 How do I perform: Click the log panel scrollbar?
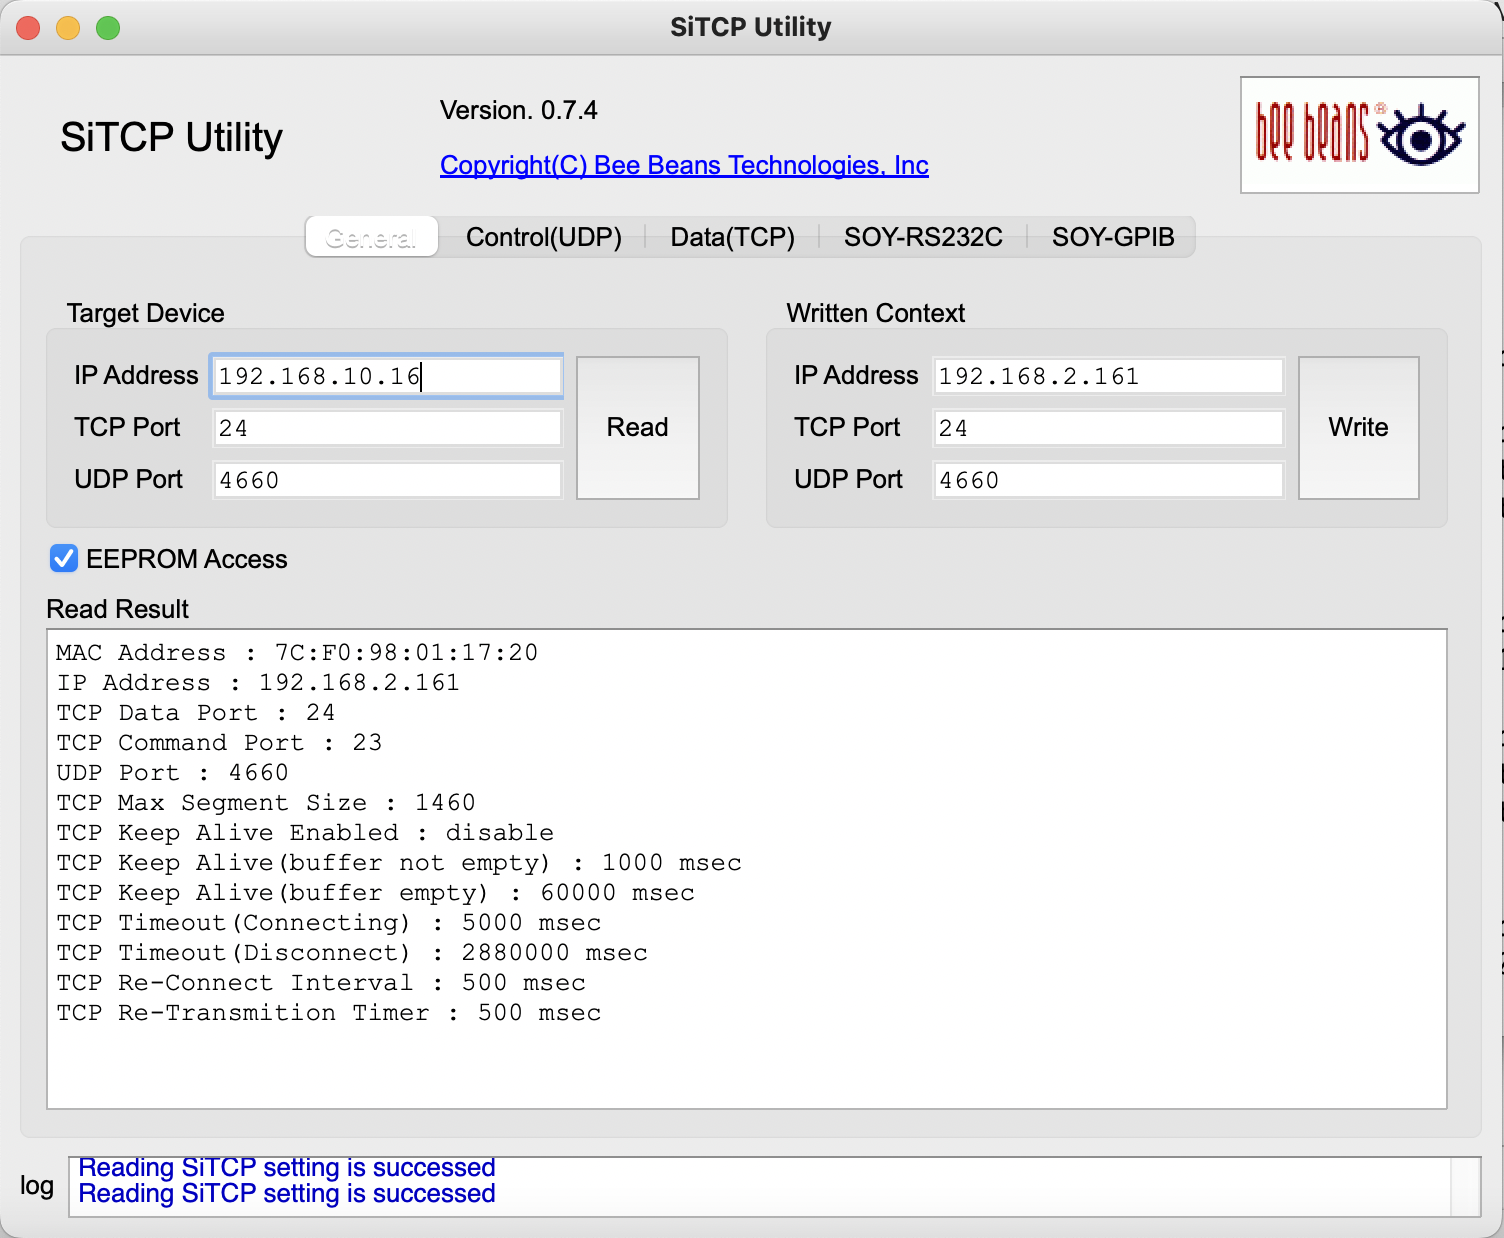click(1465, 1186)
